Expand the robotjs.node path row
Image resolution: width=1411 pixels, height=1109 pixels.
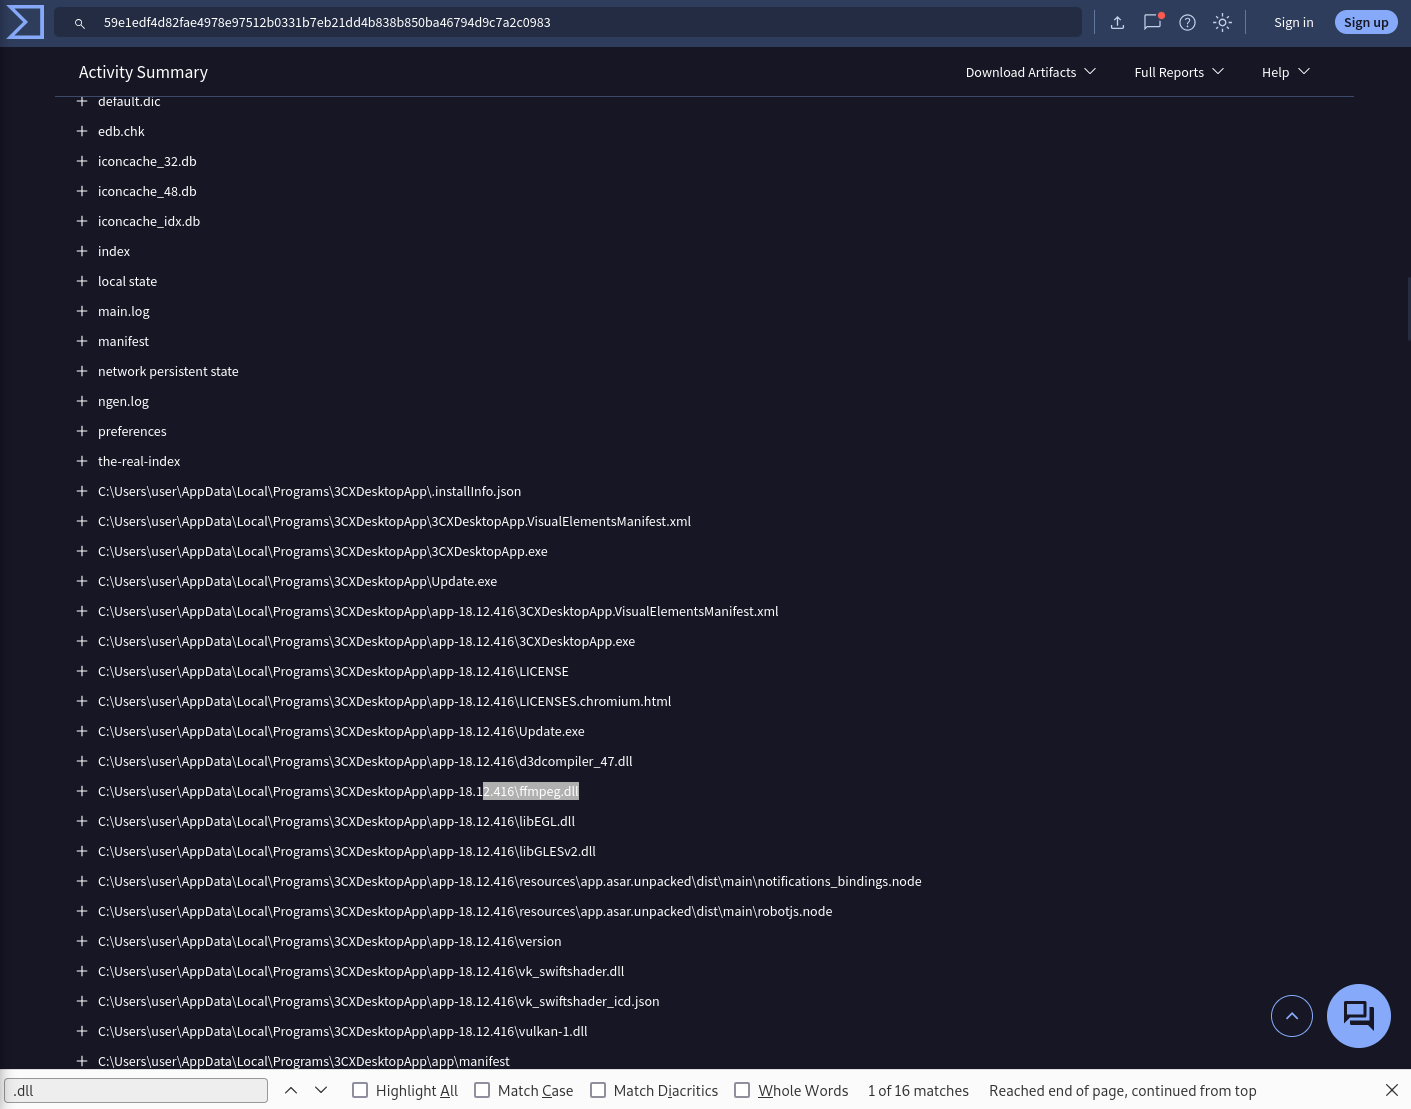[82, 911]
